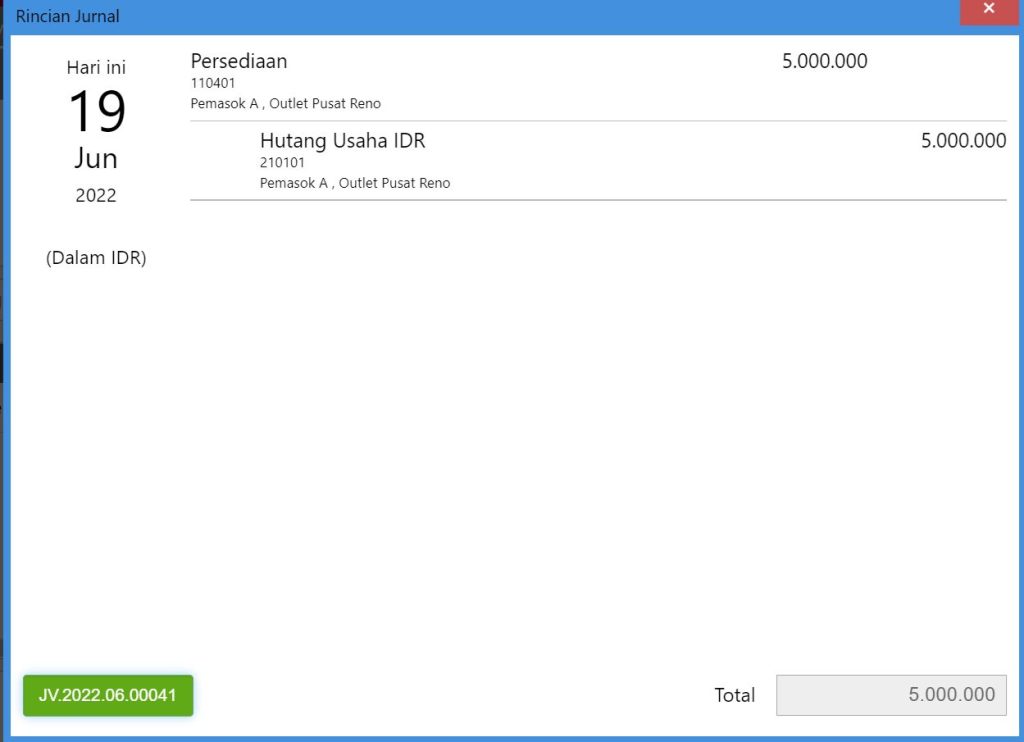Click the Persediaan debit amount 5.000.000
Viewport: 1024px width, 742px height.
click(824, 61)
